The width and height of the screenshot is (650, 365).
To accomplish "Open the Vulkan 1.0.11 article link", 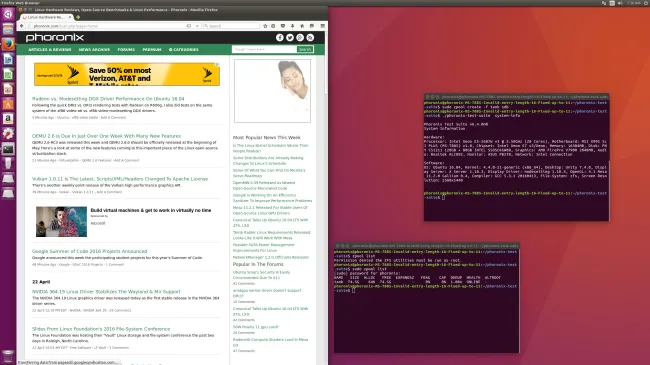I will coord(120,179).
